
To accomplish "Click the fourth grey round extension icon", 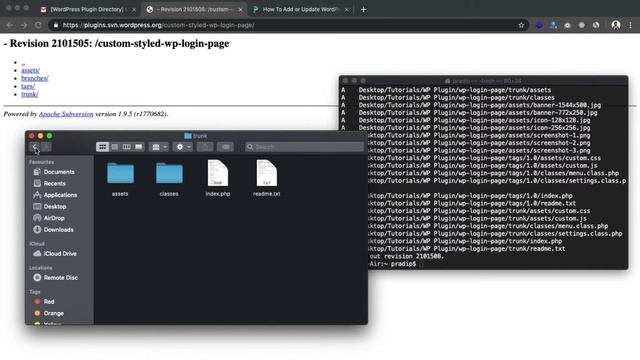I will (582, 25).
